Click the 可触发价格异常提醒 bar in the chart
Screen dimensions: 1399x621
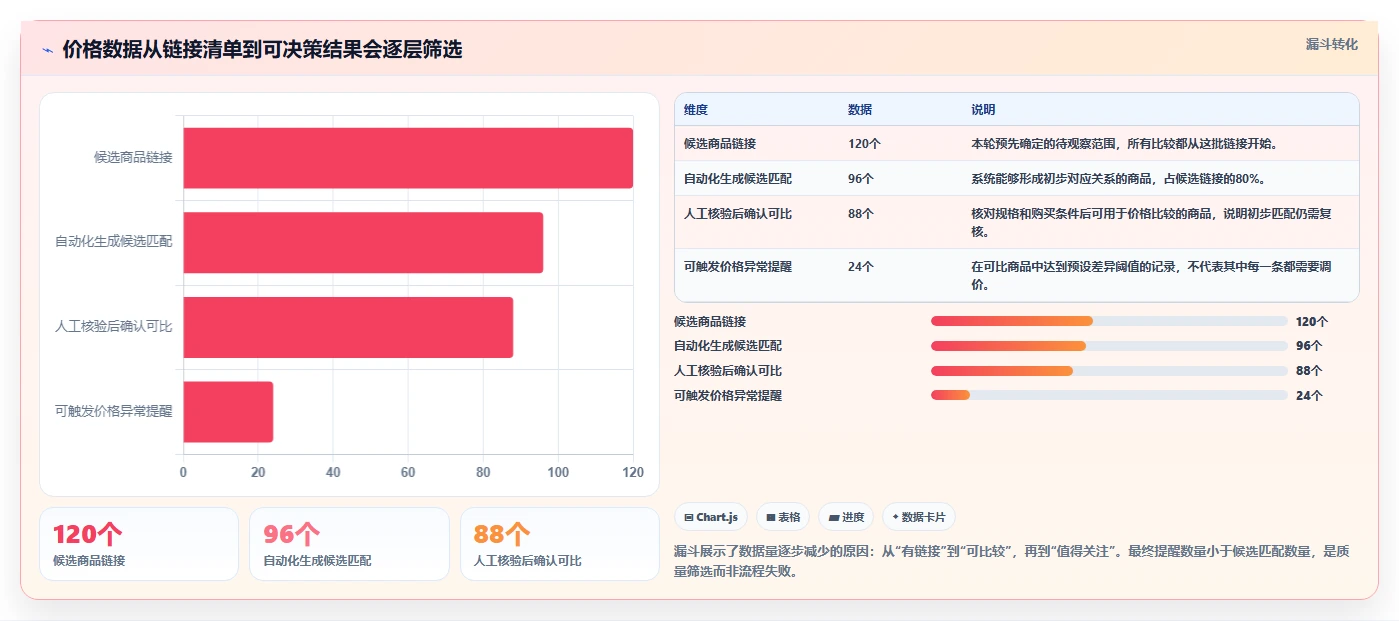(x=228, y=411)
